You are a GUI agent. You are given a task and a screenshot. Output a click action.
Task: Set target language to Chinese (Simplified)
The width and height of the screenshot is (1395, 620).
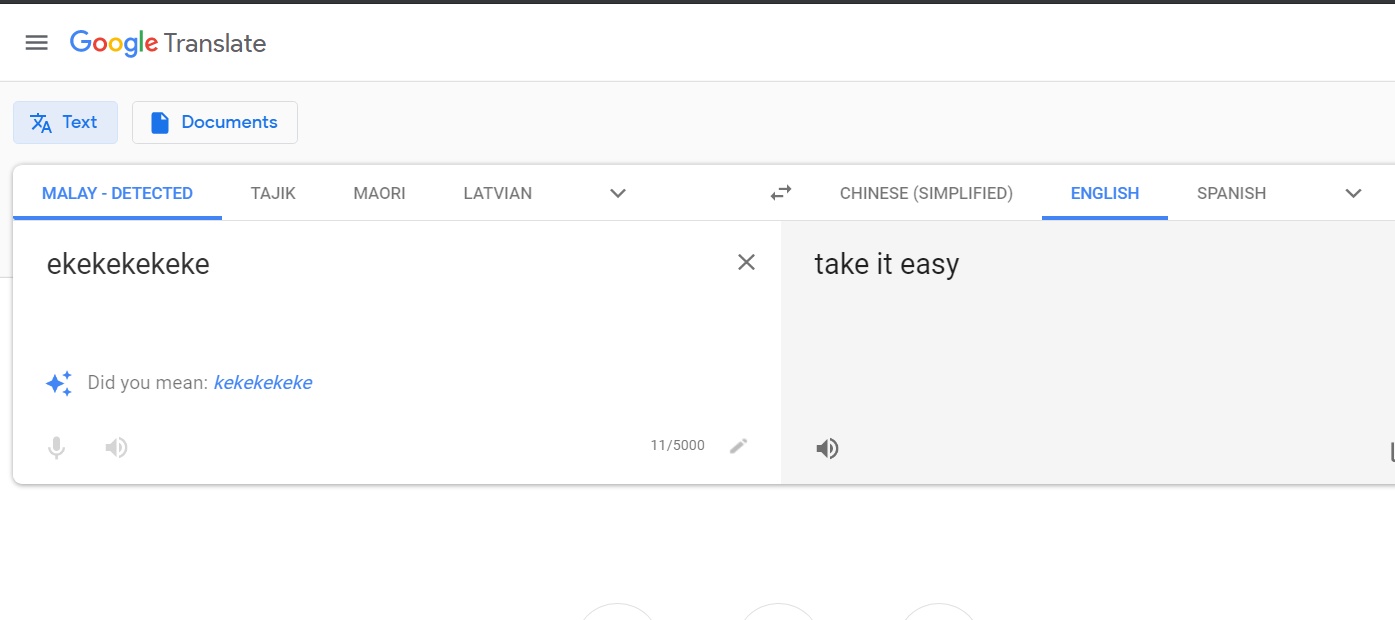(x=926, y=193)
